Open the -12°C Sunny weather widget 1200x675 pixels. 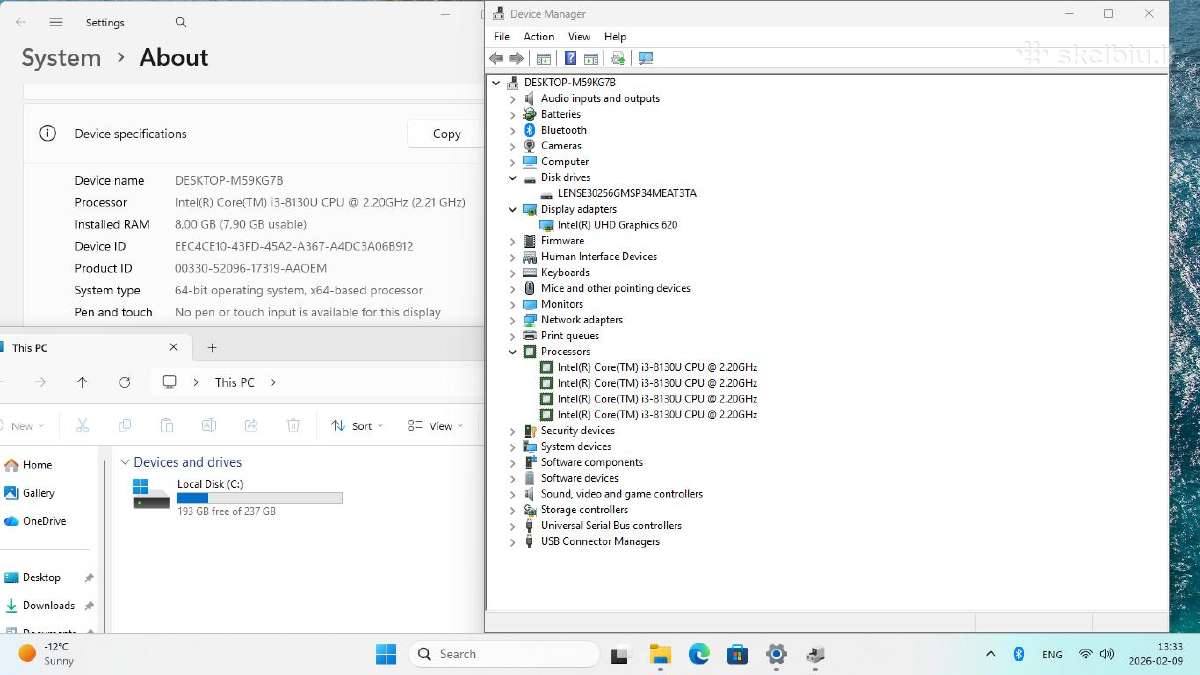pyautogui.click(x=46, y=654)
